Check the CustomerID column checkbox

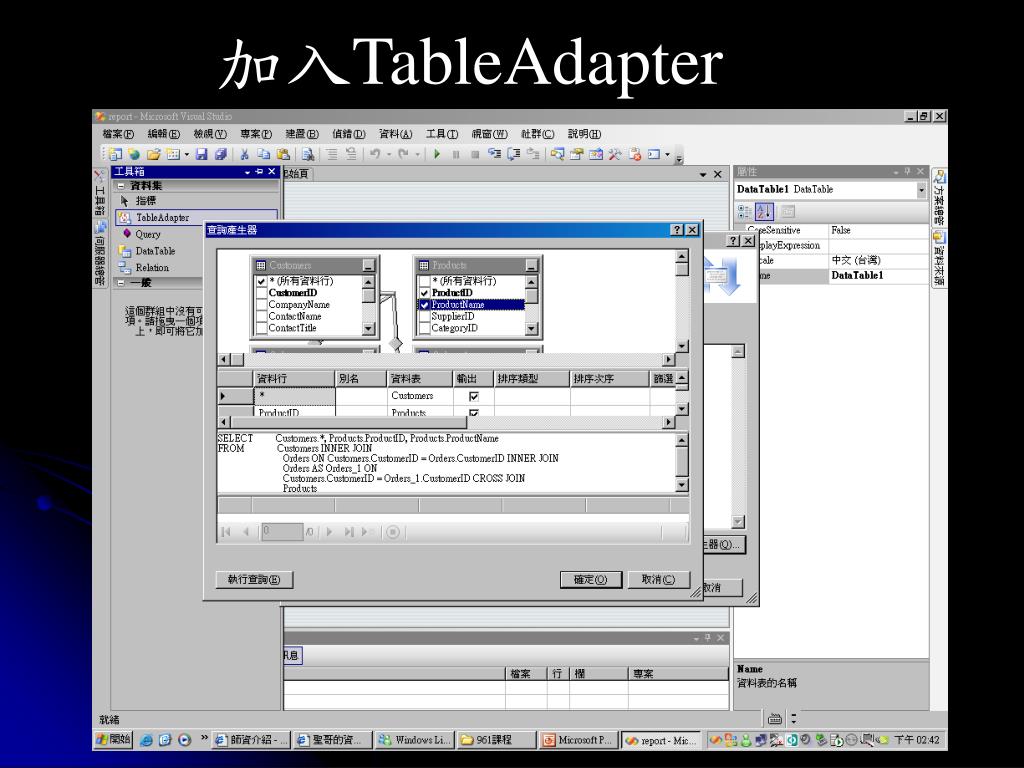261,293
